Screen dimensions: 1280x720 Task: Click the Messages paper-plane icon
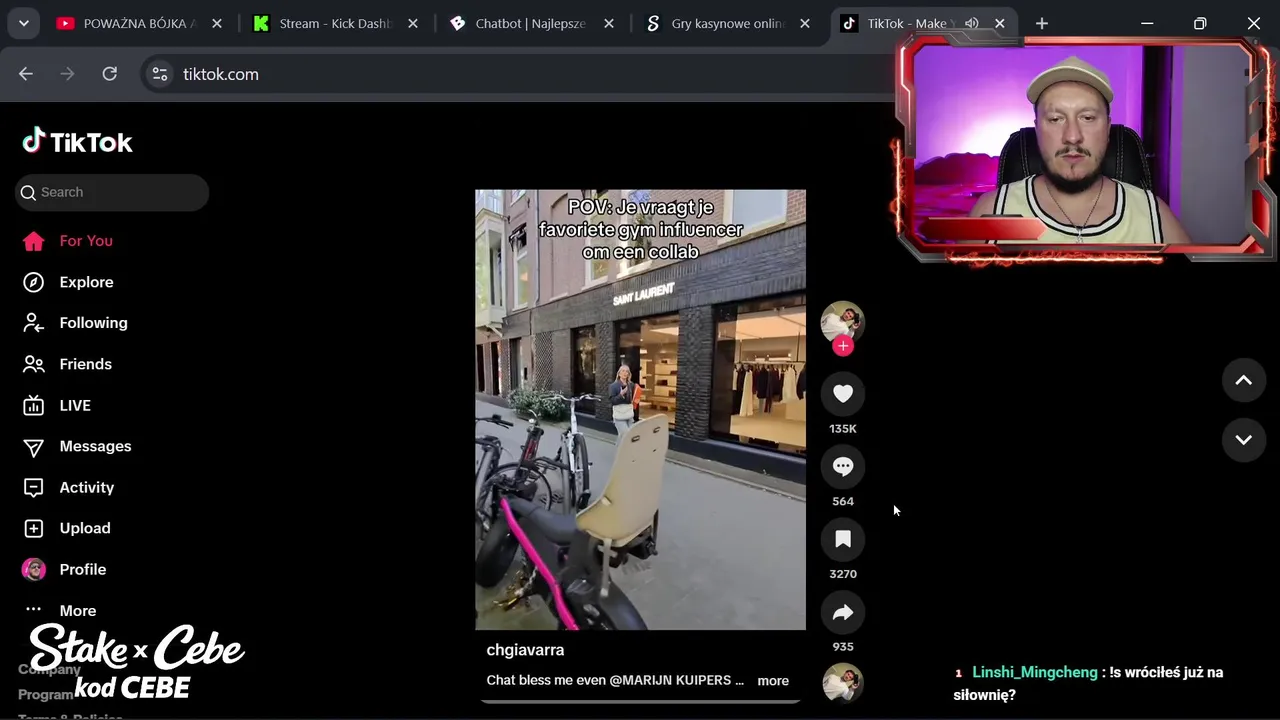pyautogui.click(x=34, y=446)
